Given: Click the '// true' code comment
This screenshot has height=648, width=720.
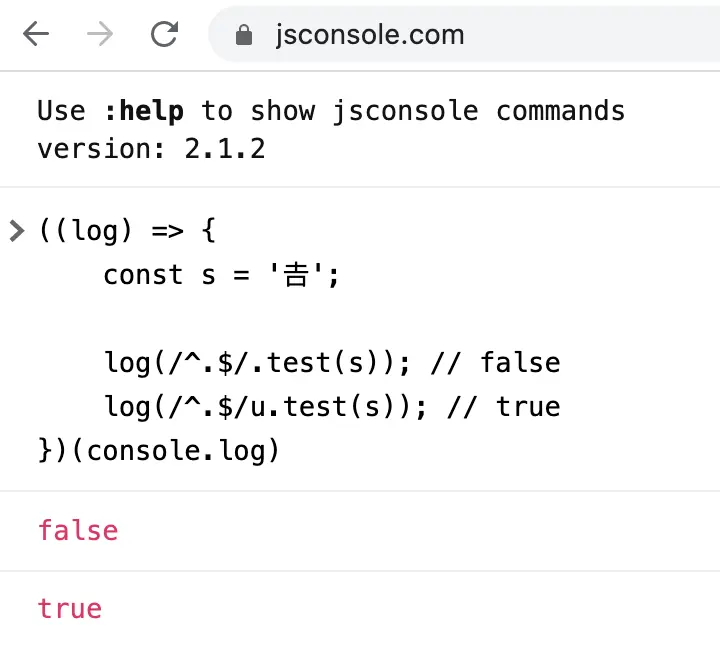Looking at the screenshot, I should [504, 407].
